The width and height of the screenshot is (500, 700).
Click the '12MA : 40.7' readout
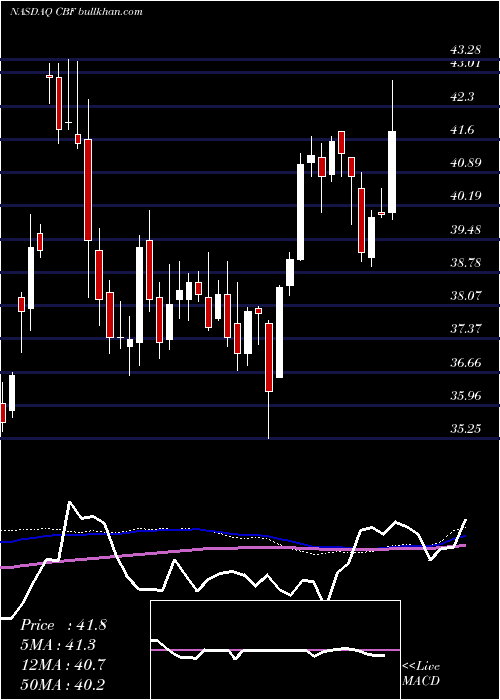click(x=63, y=664)
